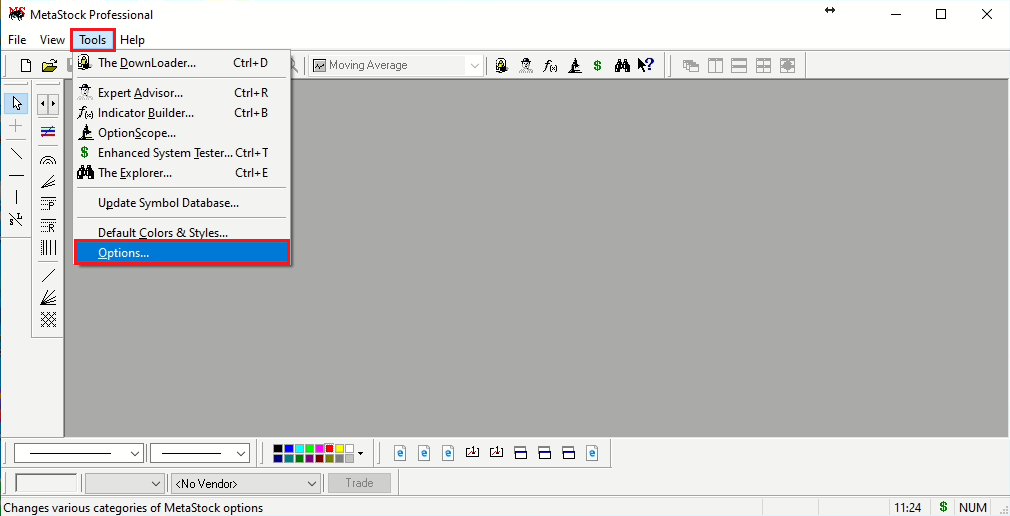The image size is (1010, 516).
Task: Click the dotted lines P tool
Action: pyautogui.click(x=48, y=204)
